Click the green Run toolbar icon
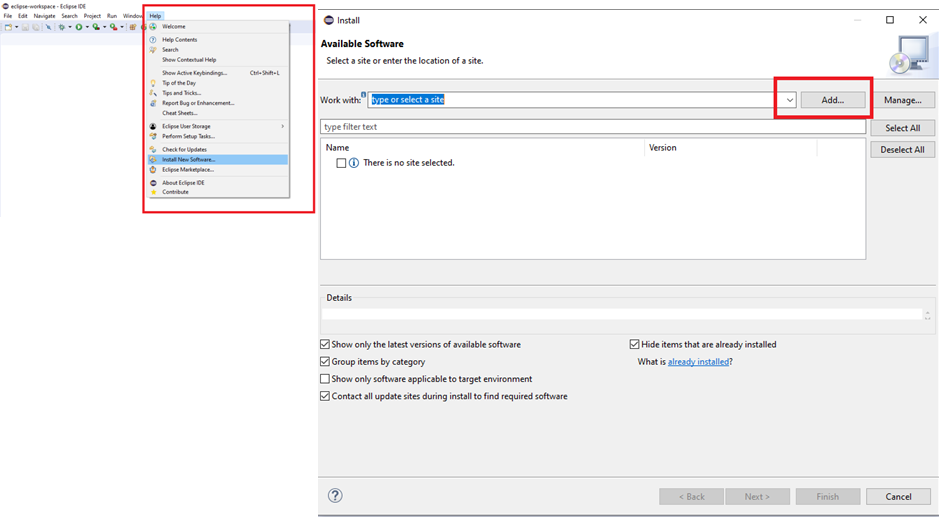Image resolution: width=952 pixels, height=524 pixels. (79, 27)
